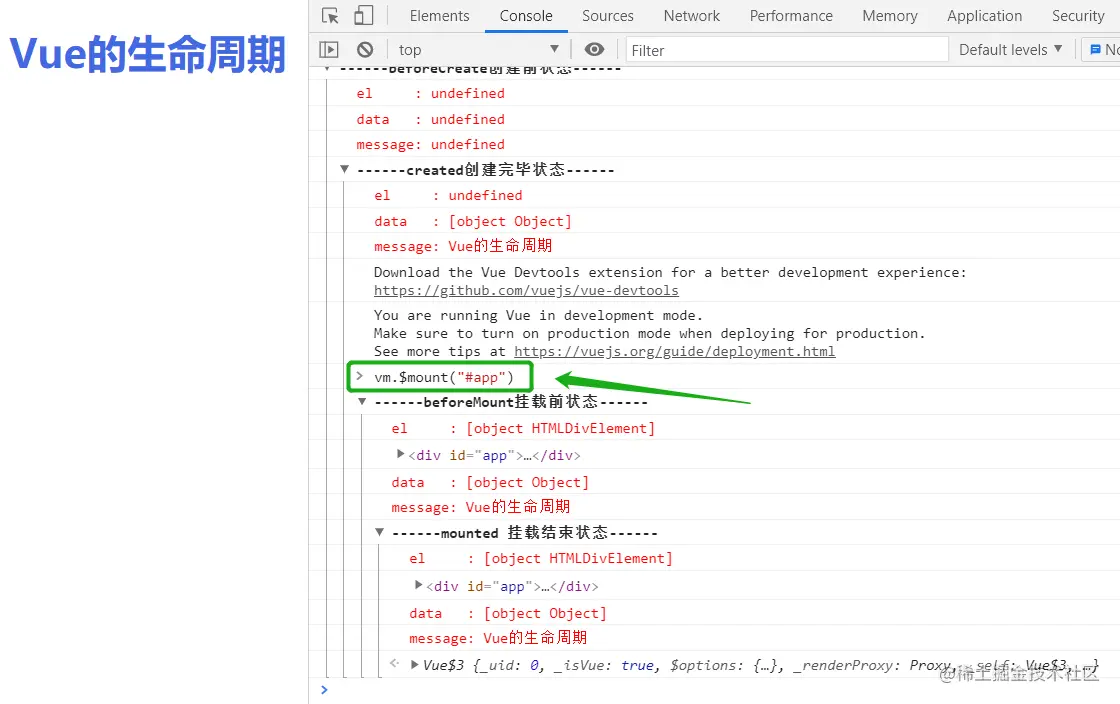Select mounted 'message: Vue的生命周期' line

[498, 638]
